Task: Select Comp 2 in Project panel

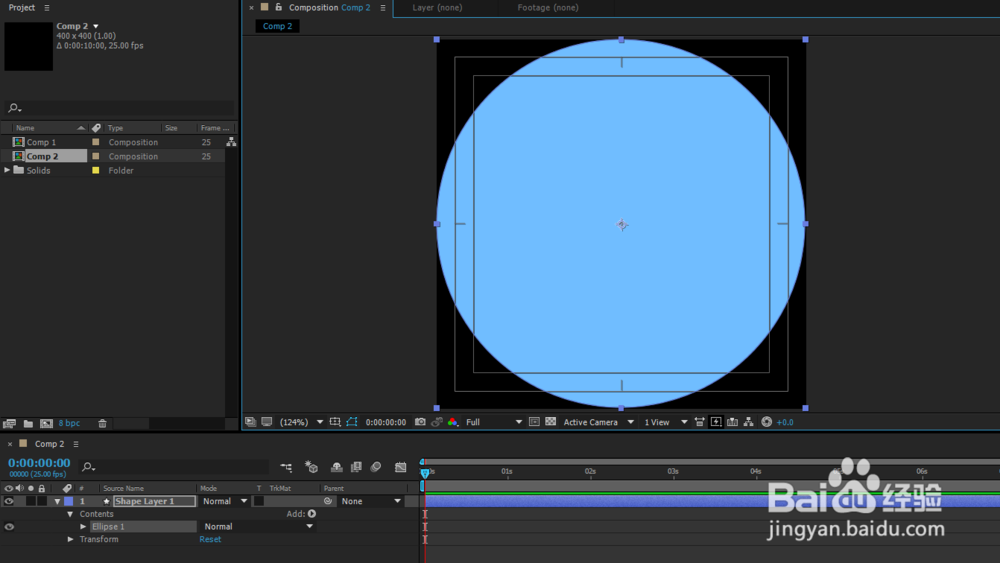Action: pos(42,156)
